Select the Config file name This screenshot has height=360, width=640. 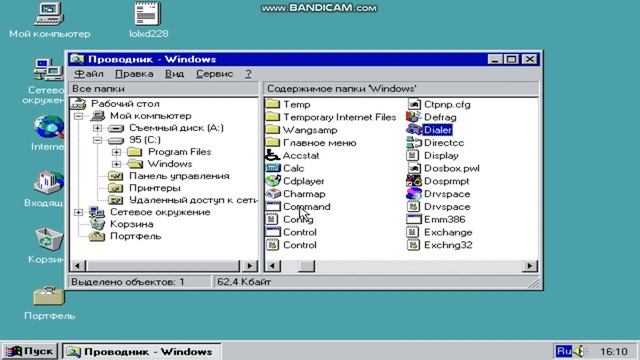tap(298, 220)
